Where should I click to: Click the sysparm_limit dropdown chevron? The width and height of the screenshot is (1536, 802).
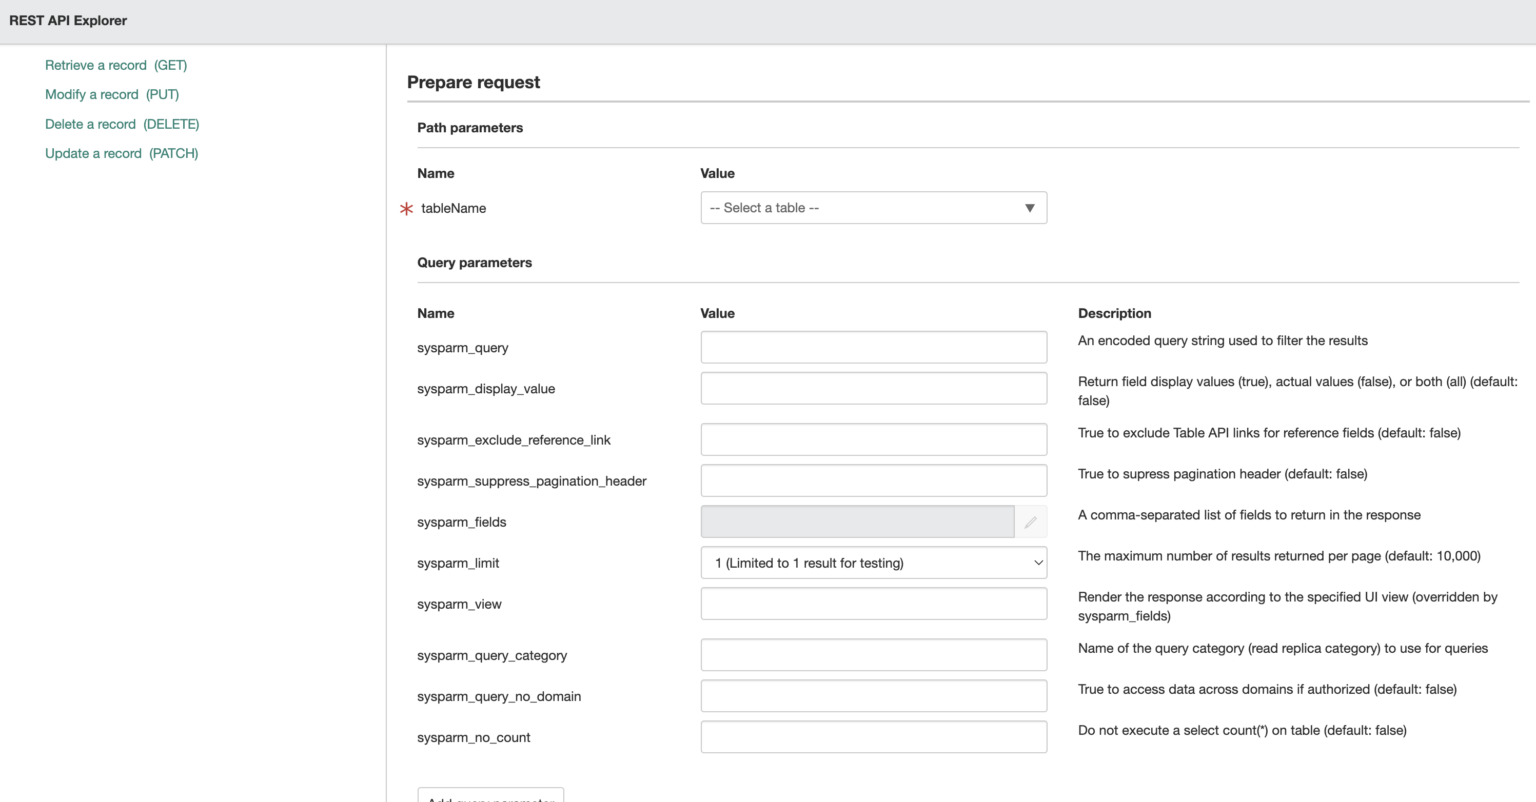point(1037,562)
